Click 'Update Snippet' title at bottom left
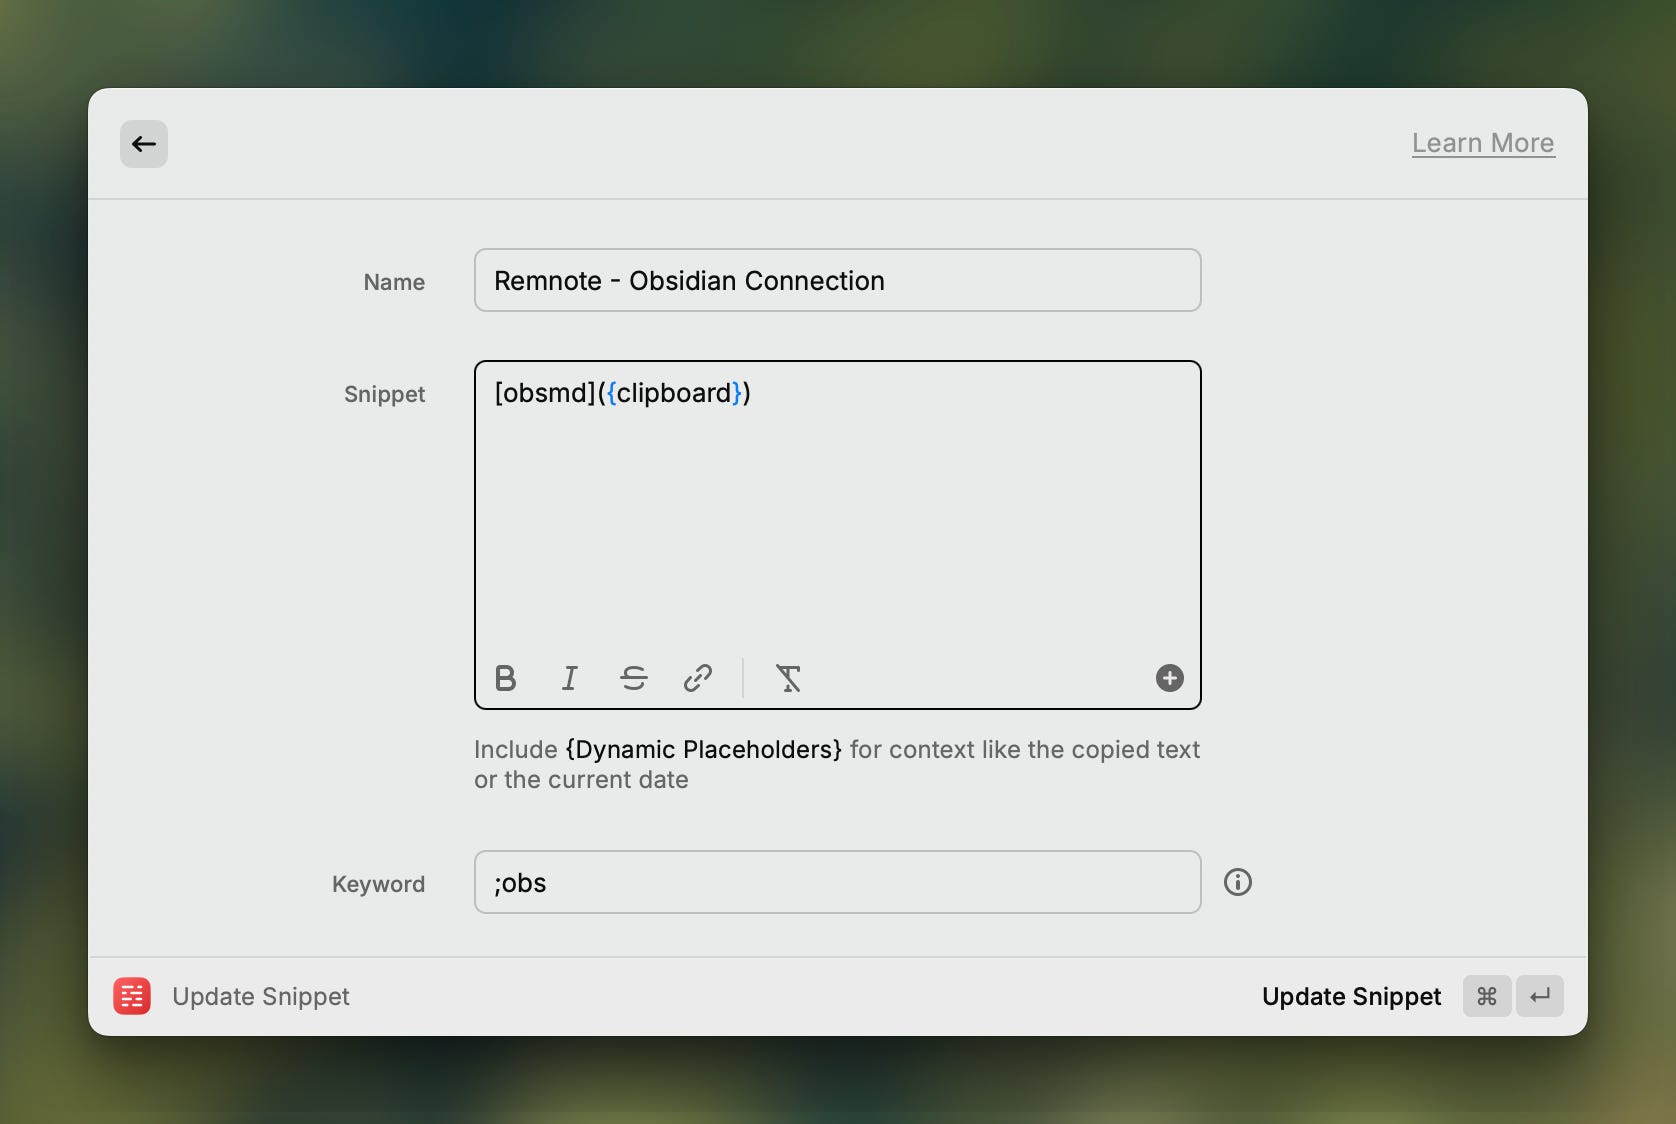This screenshot has width=1676, height=1124. pyautogui.click(x=261, y=997)
